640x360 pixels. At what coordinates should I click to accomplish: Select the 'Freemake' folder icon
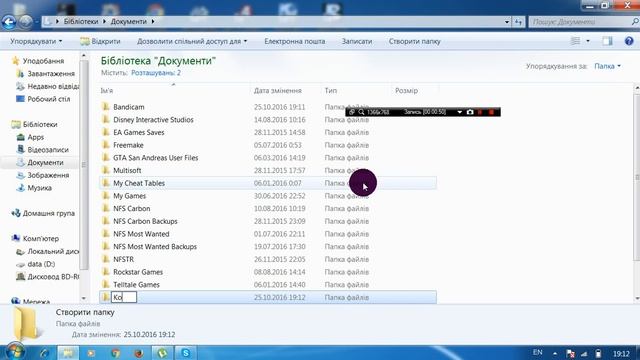click(x=106, y=144)
